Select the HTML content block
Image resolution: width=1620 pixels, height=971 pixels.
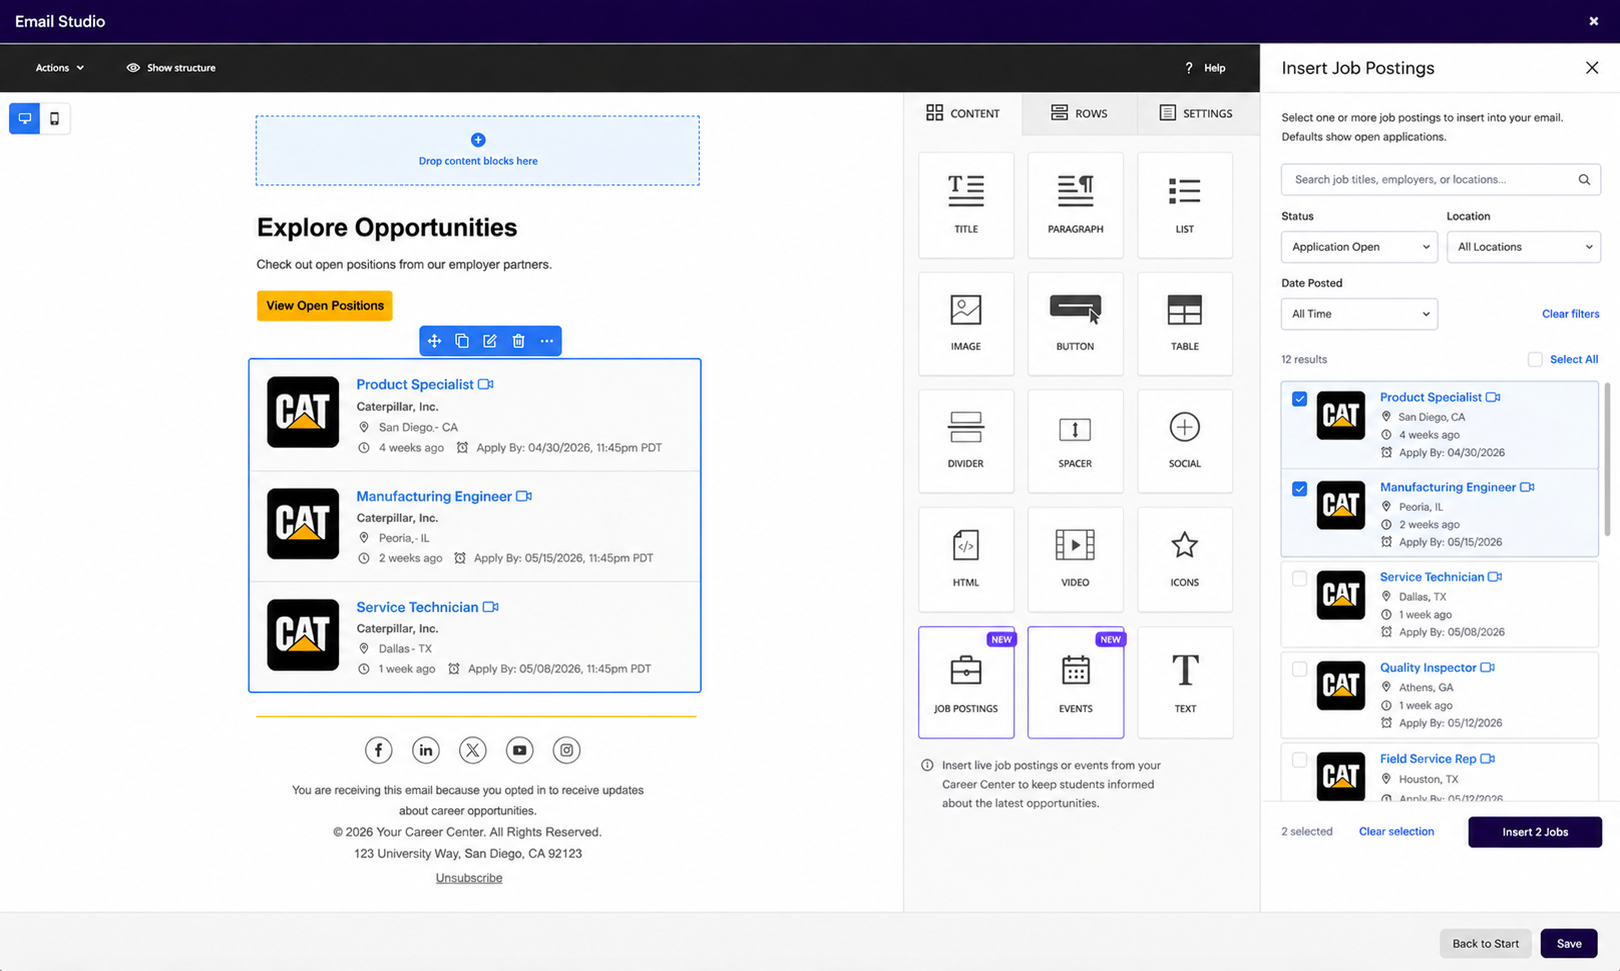point(966,559)
